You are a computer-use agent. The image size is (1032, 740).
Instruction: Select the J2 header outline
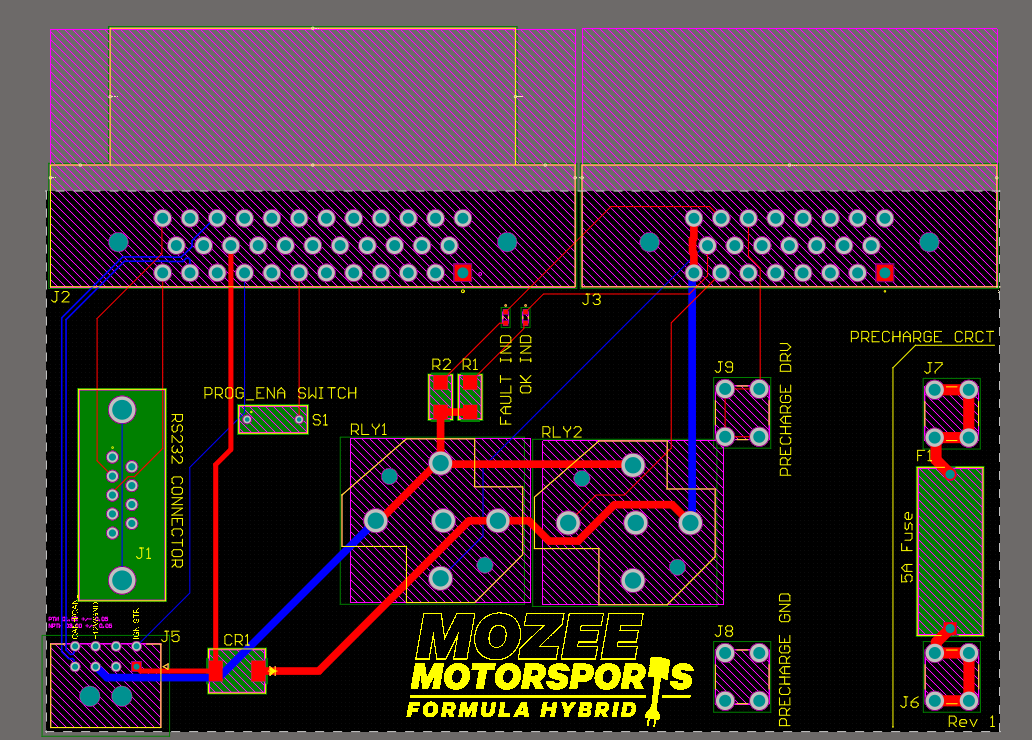pos(300,240)
